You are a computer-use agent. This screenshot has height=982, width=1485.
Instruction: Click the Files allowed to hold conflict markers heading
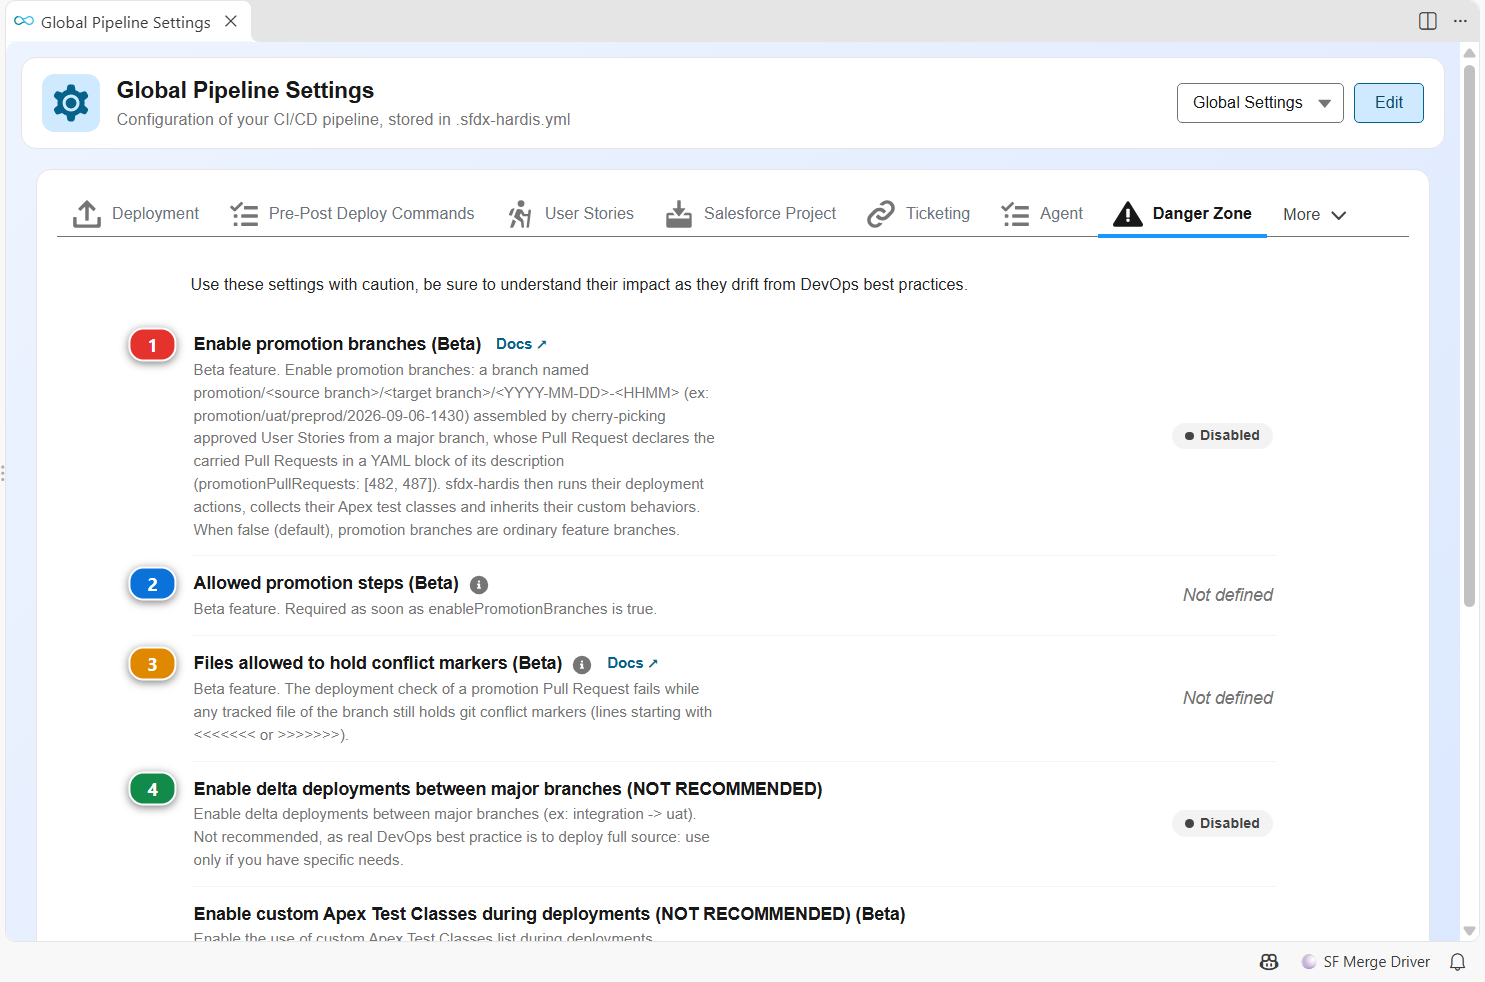pyautogui.click(x=378, y=663)
